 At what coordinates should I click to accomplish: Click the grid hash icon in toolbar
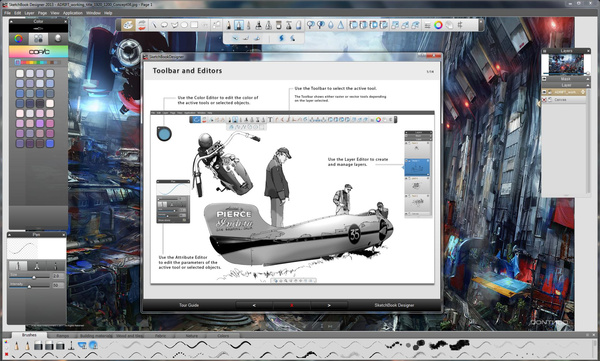pos(460,25)
